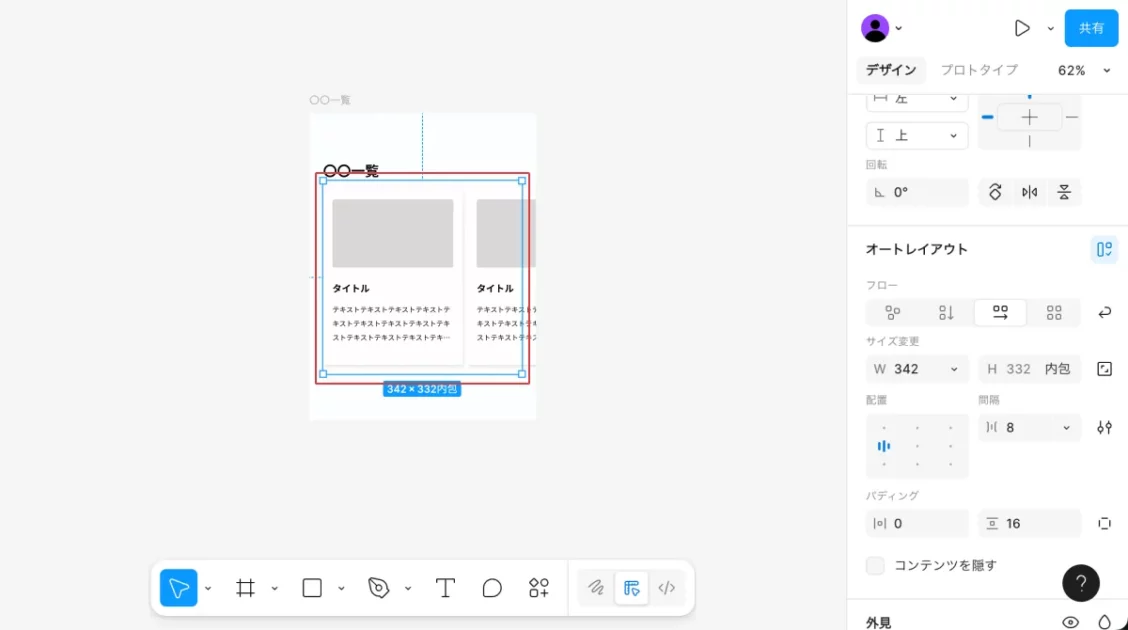Select the Comment tool
The image size is (1128, 630).
[492, 588]
